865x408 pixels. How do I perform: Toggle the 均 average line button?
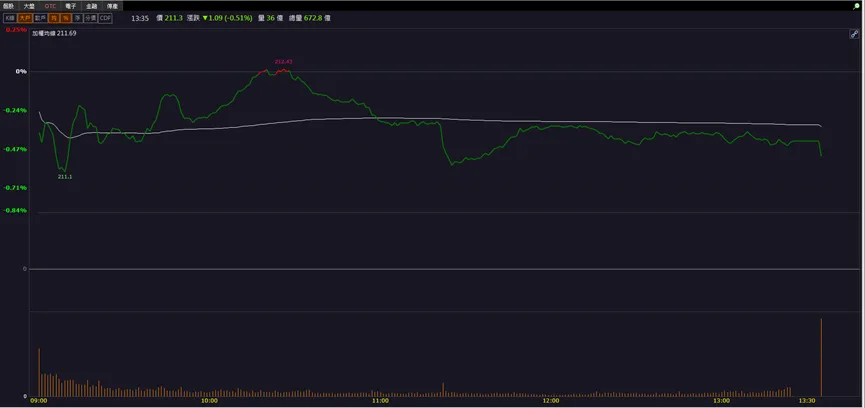pyautogui.click(x=54, y=18)
